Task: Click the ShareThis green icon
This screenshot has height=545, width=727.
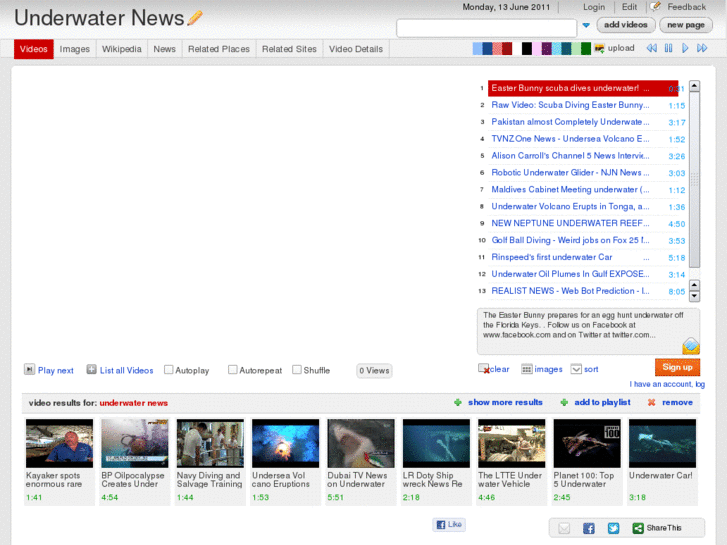Action: point(638,528)
